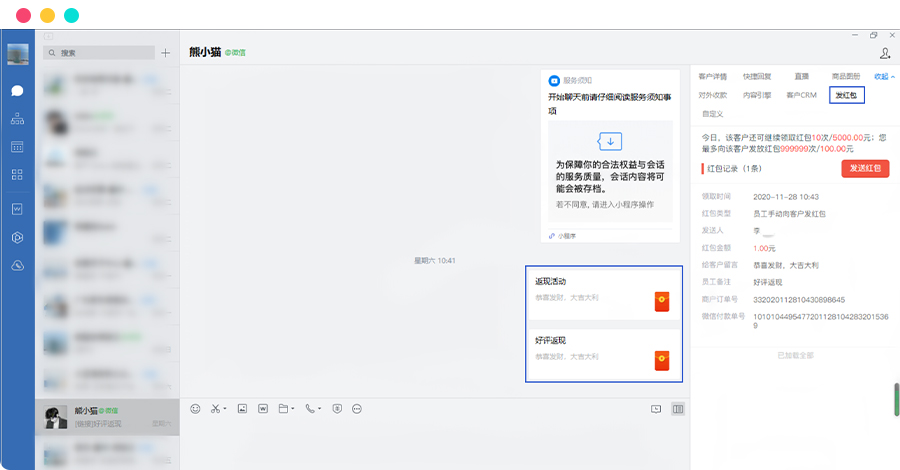
Task: Click the 搜索 search field
Action: (98, 53)
